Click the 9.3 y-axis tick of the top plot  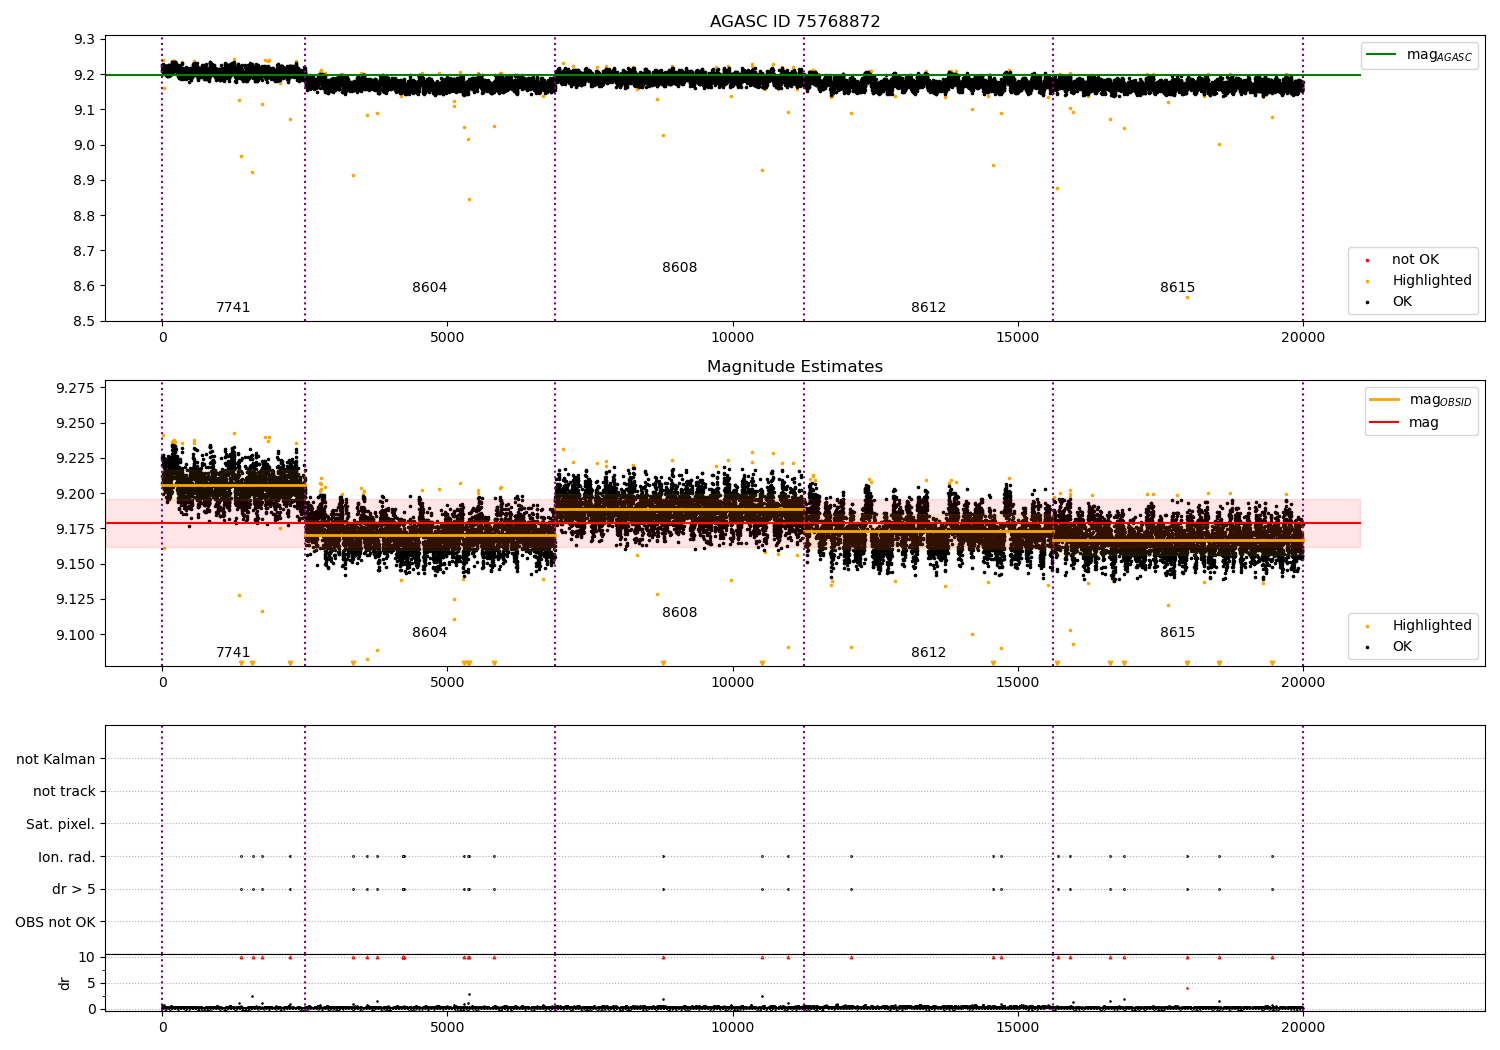pos(85,39)
